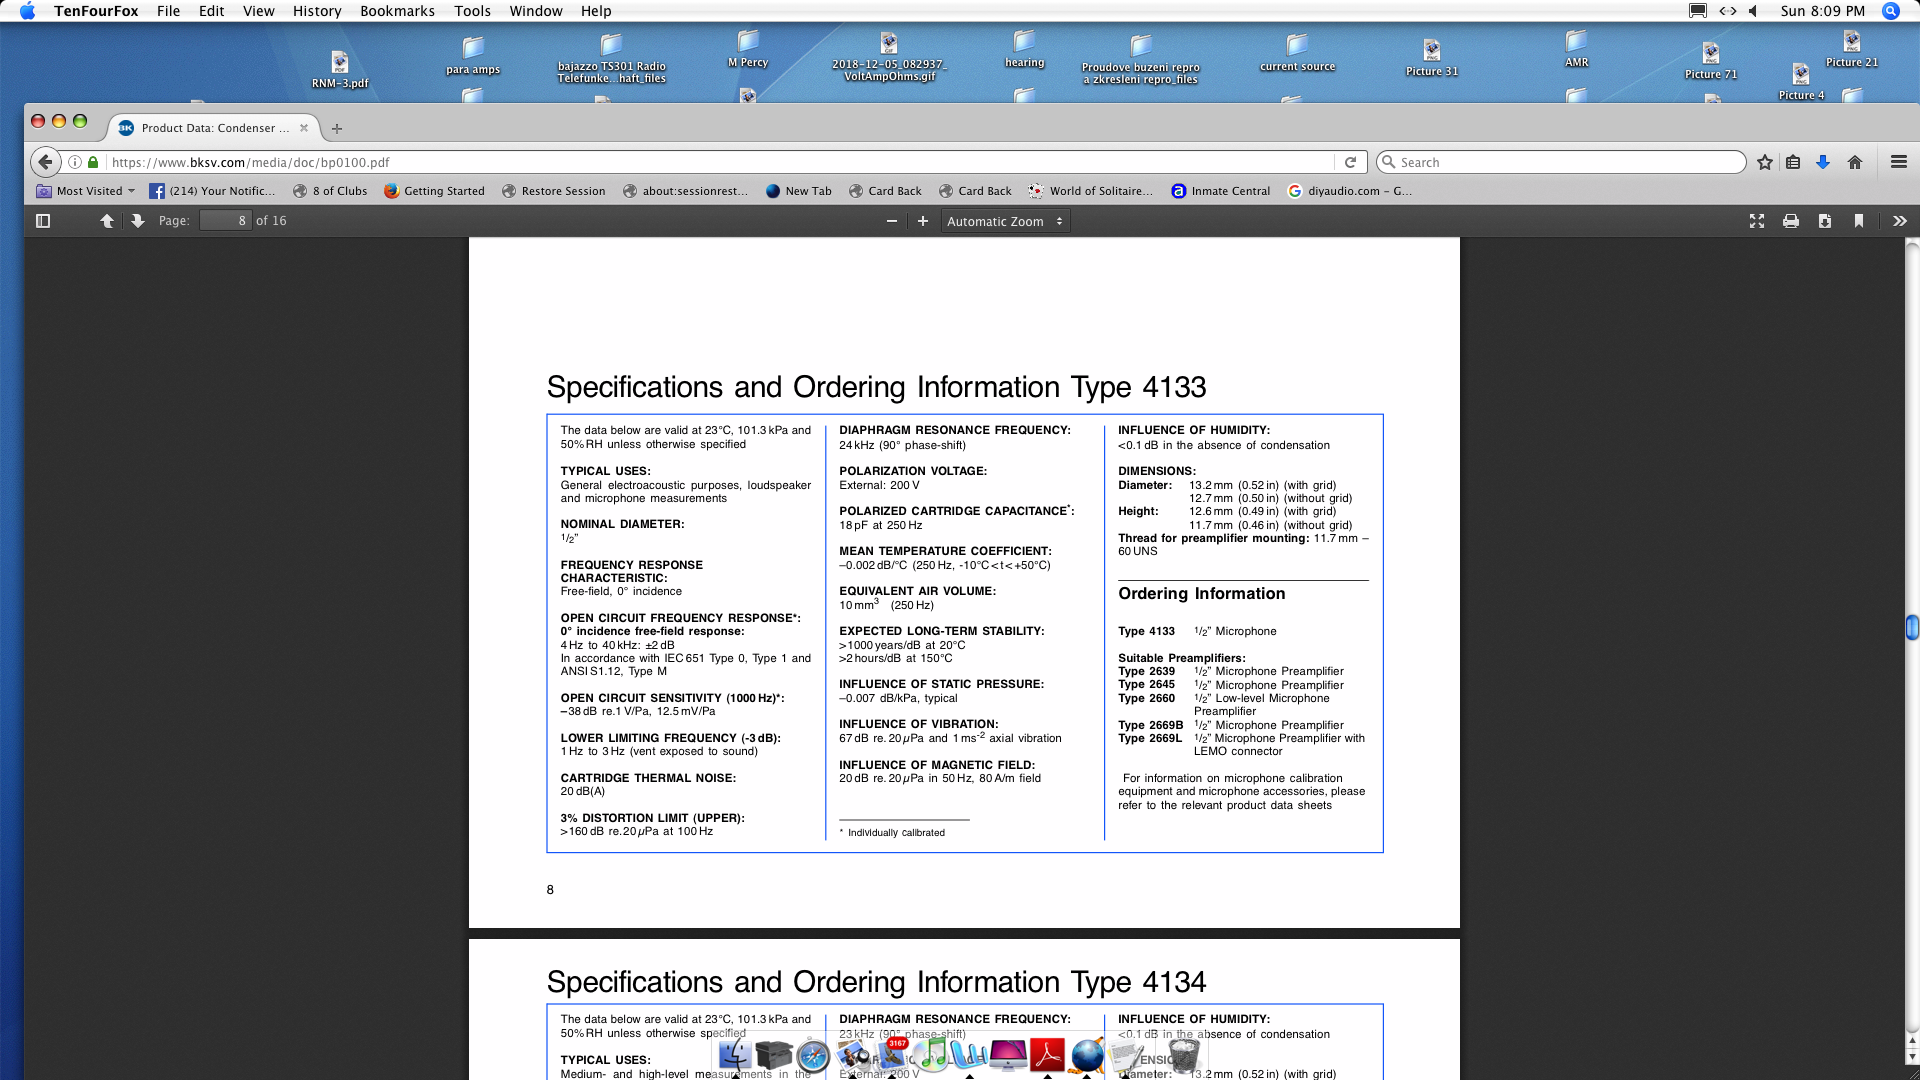
Task: Click the clock Sun 8:09 PM
Action: (x=1822, y=11)
